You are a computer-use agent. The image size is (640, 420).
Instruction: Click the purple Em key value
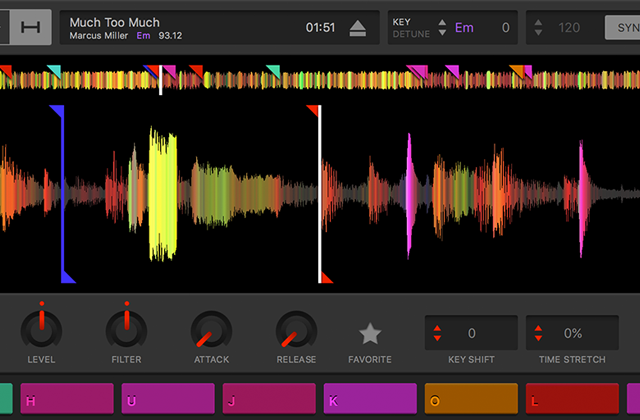[464, 28]
